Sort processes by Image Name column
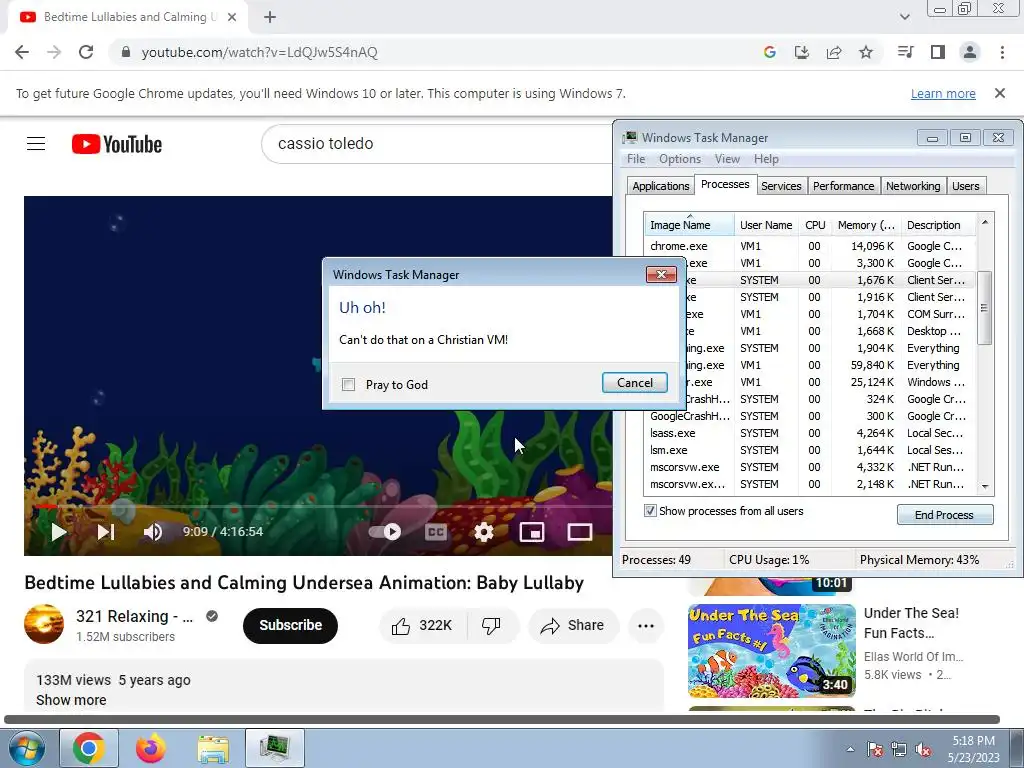 tap(689, 225)
